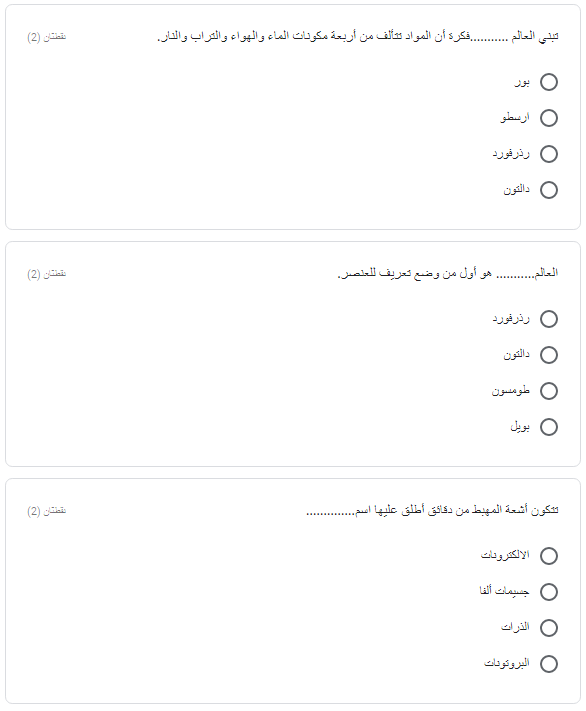This screenshot has height=711, width=586.
Task: Click the points label of the second question
Action: coord(47,274)
